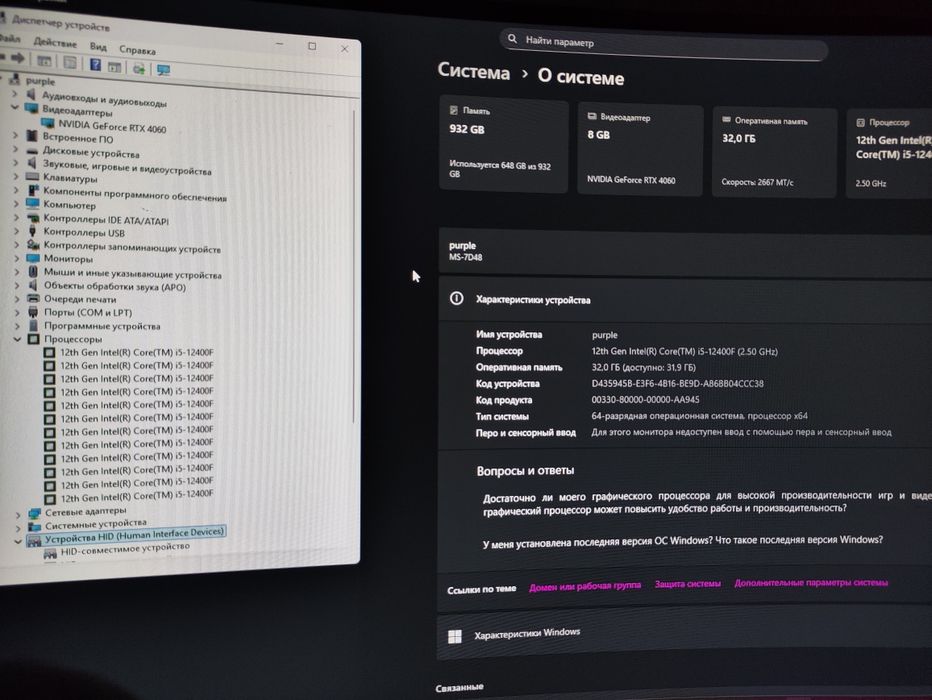
Task: Open the Память 932 GB card
Action: (x=503, y=144)
